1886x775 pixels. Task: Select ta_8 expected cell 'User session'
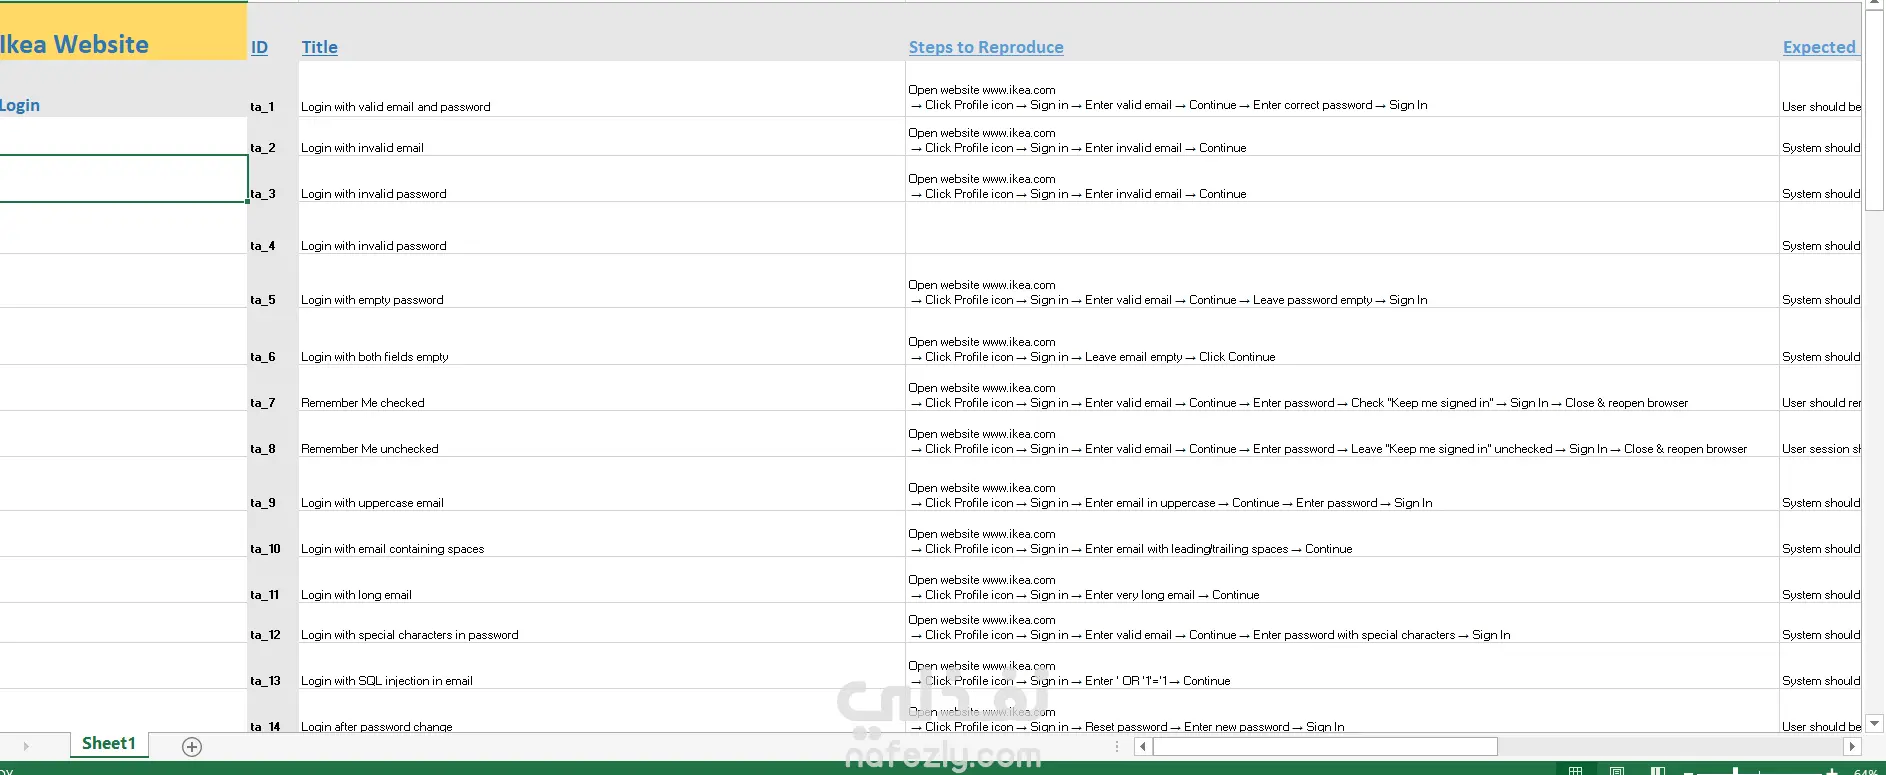(x=1821, y=434)
